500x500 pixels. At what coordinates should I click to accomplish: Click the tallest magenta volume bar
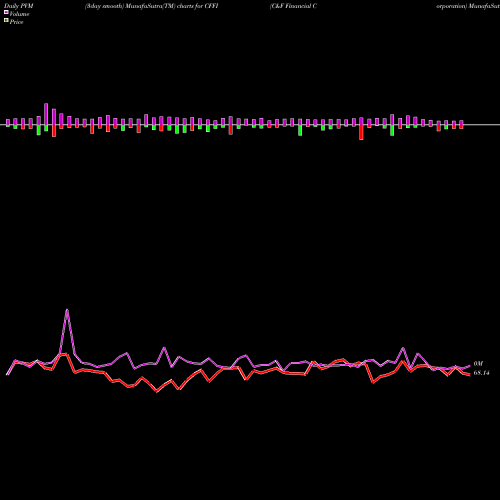[46, 114]
